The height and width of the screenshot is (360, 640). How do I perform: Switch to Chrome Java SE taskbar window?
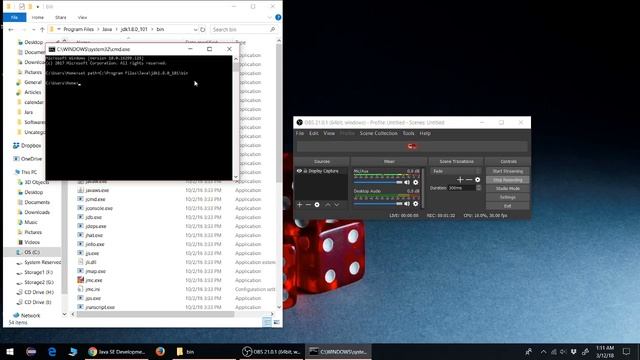(117, 351)
